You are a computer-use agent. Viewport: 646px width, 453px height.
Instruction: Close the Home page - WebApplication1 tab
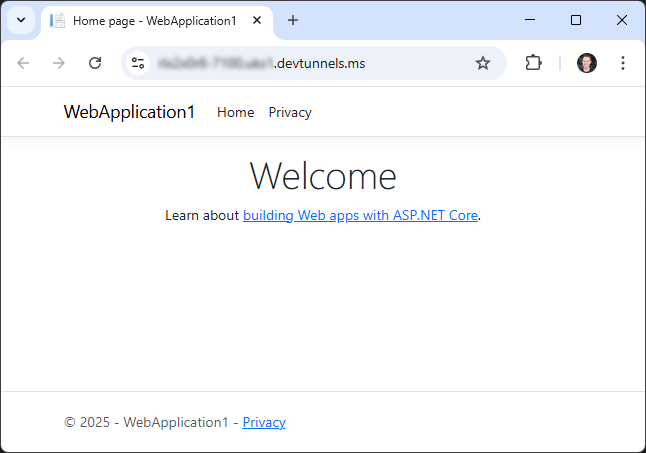(x=256, y=20)
